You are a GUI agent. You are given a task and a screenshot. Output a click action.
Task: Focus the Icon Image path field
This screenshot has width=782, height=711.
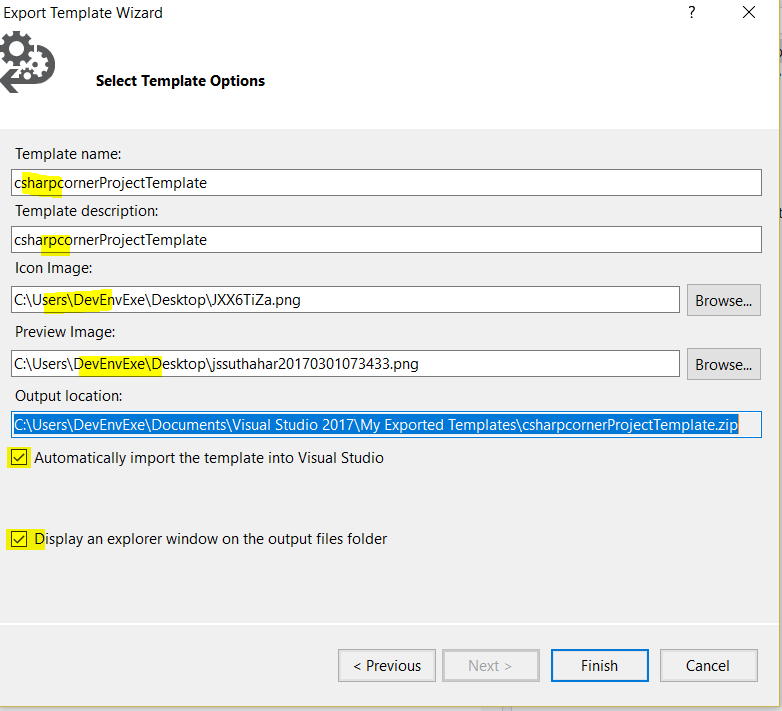345,300
